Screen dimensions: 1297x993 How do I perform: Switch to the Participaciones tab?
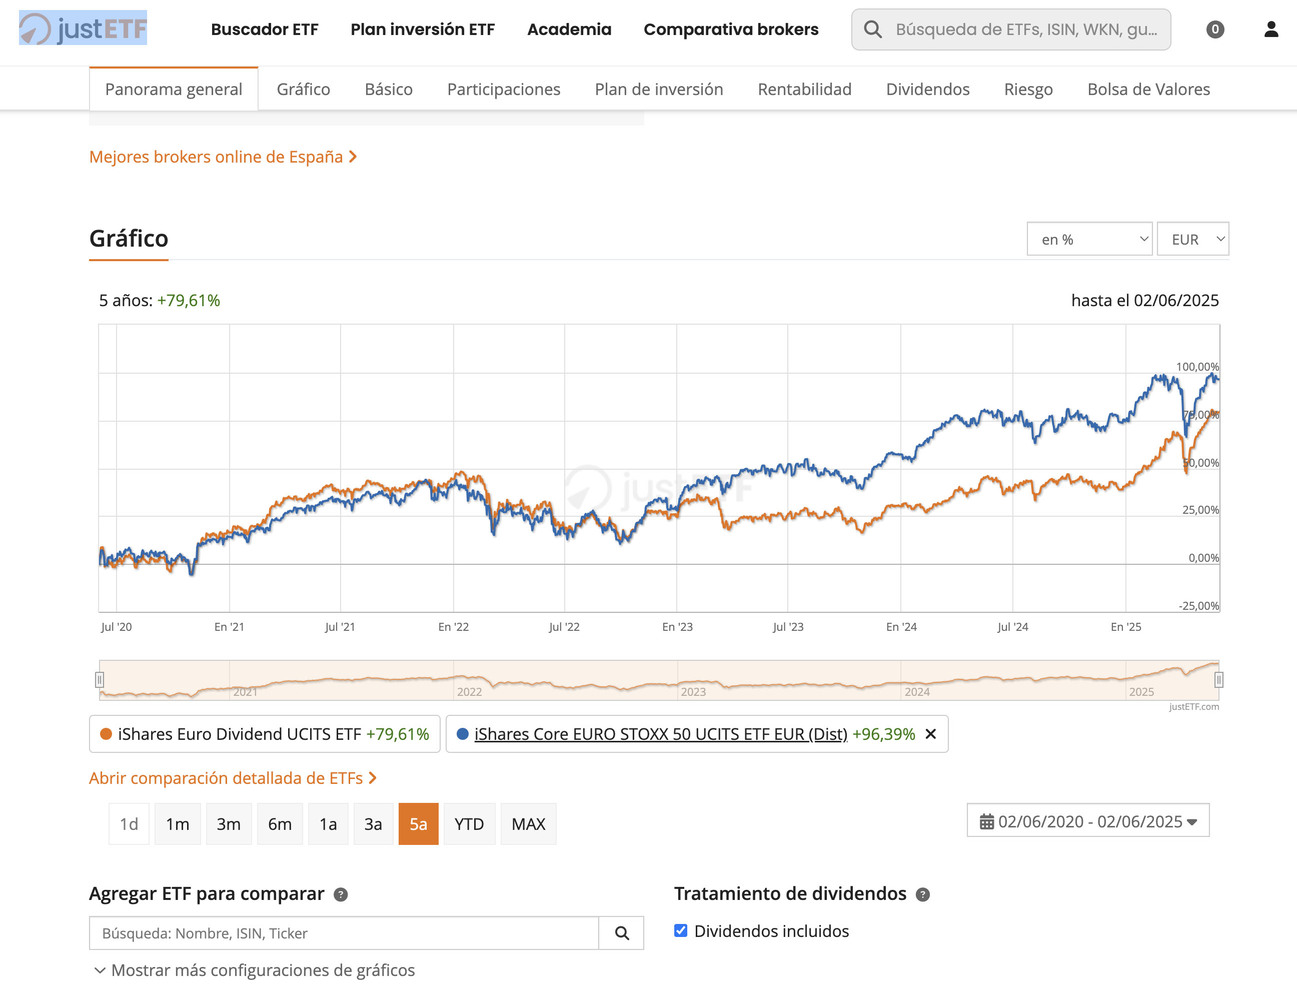click(x=504, y=89)
